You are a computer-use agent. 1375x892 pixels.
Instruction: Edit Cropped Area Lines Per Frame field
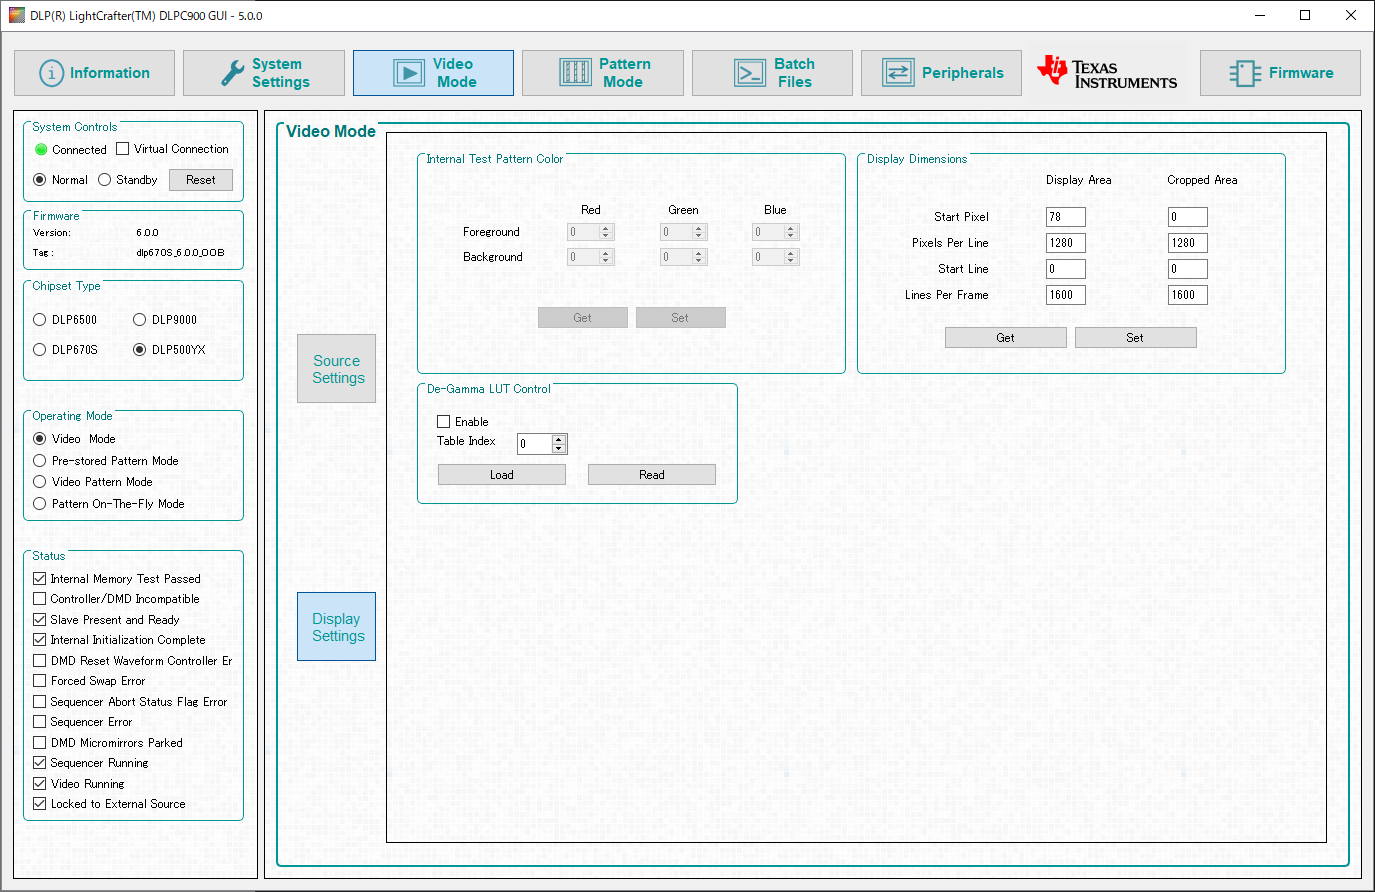pyautogui.click(x=1188, y=295)
